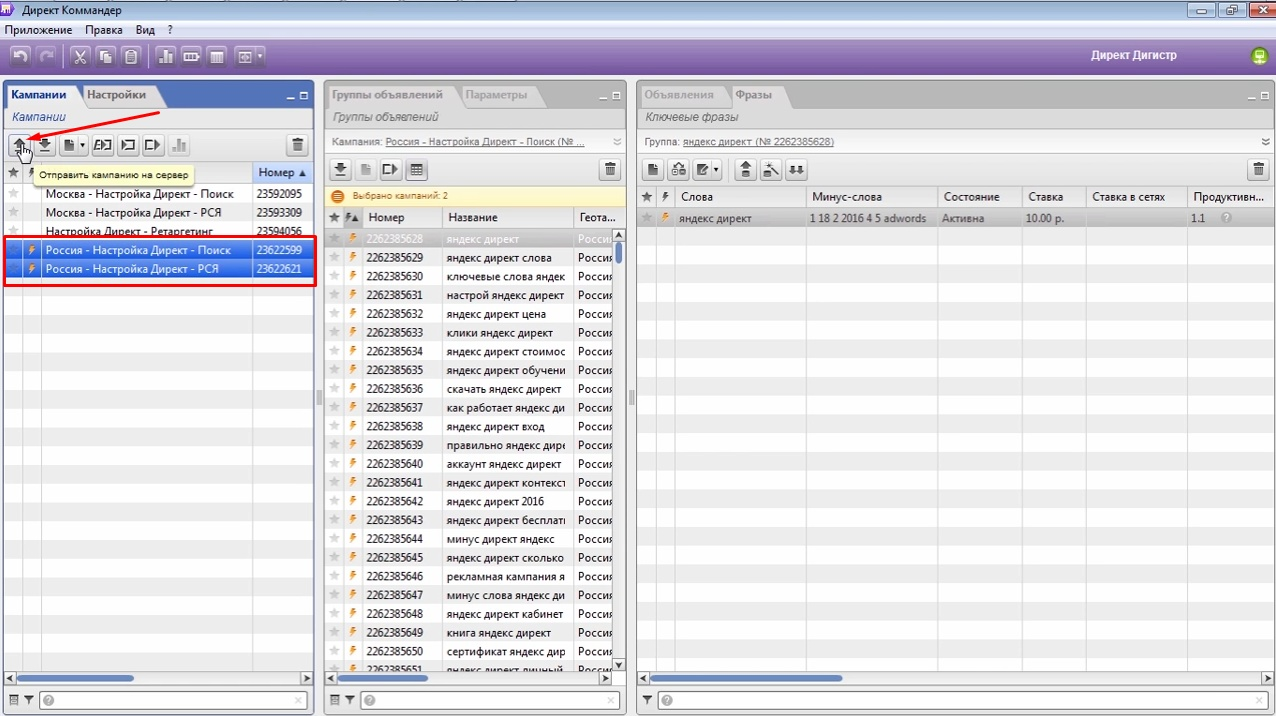1276x716 pixels.
Task: Open the table-grid view in the ad groups toolbar
Action: point(416,170)
